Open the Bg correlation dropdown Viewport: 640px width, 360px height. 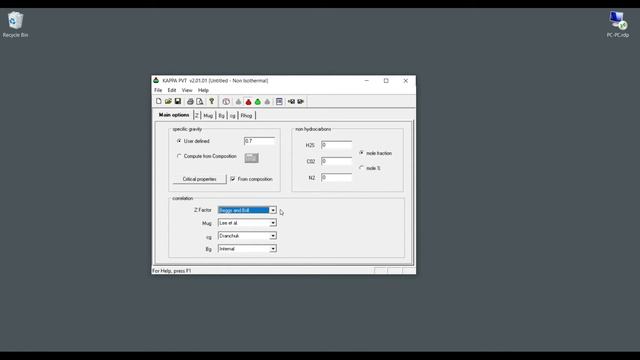273,249
